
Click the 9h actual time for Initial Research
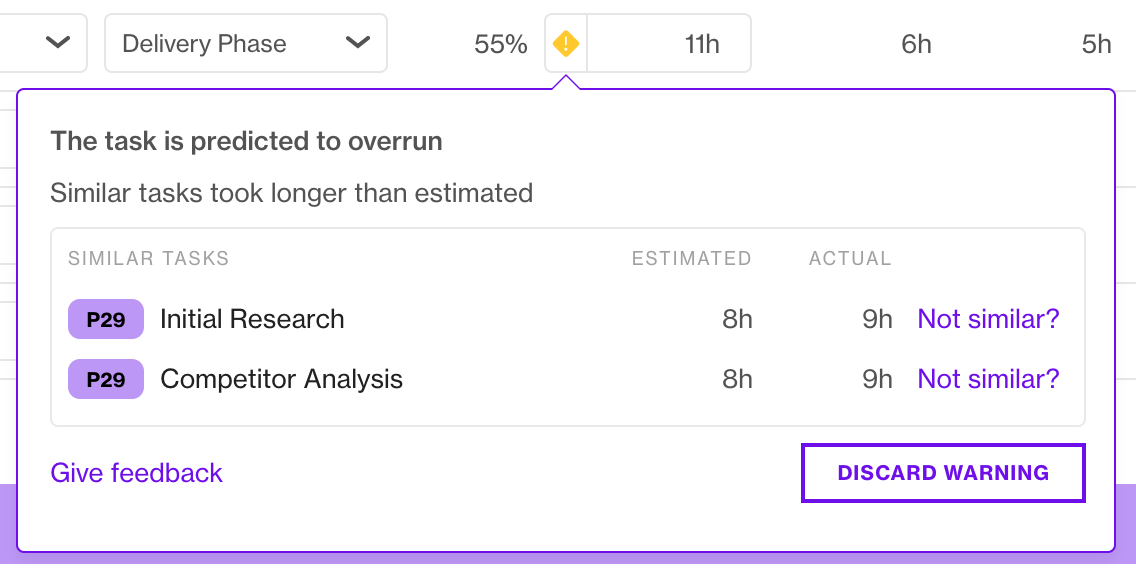tap(877, 319)
